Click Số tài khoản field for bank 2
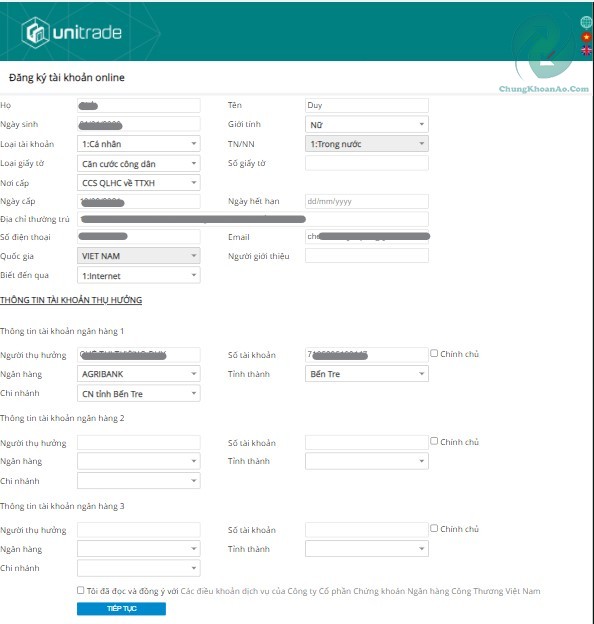Image resolution: width=594 pixels, height=624 pixels. pyautogui.click(x=367, y=443)
